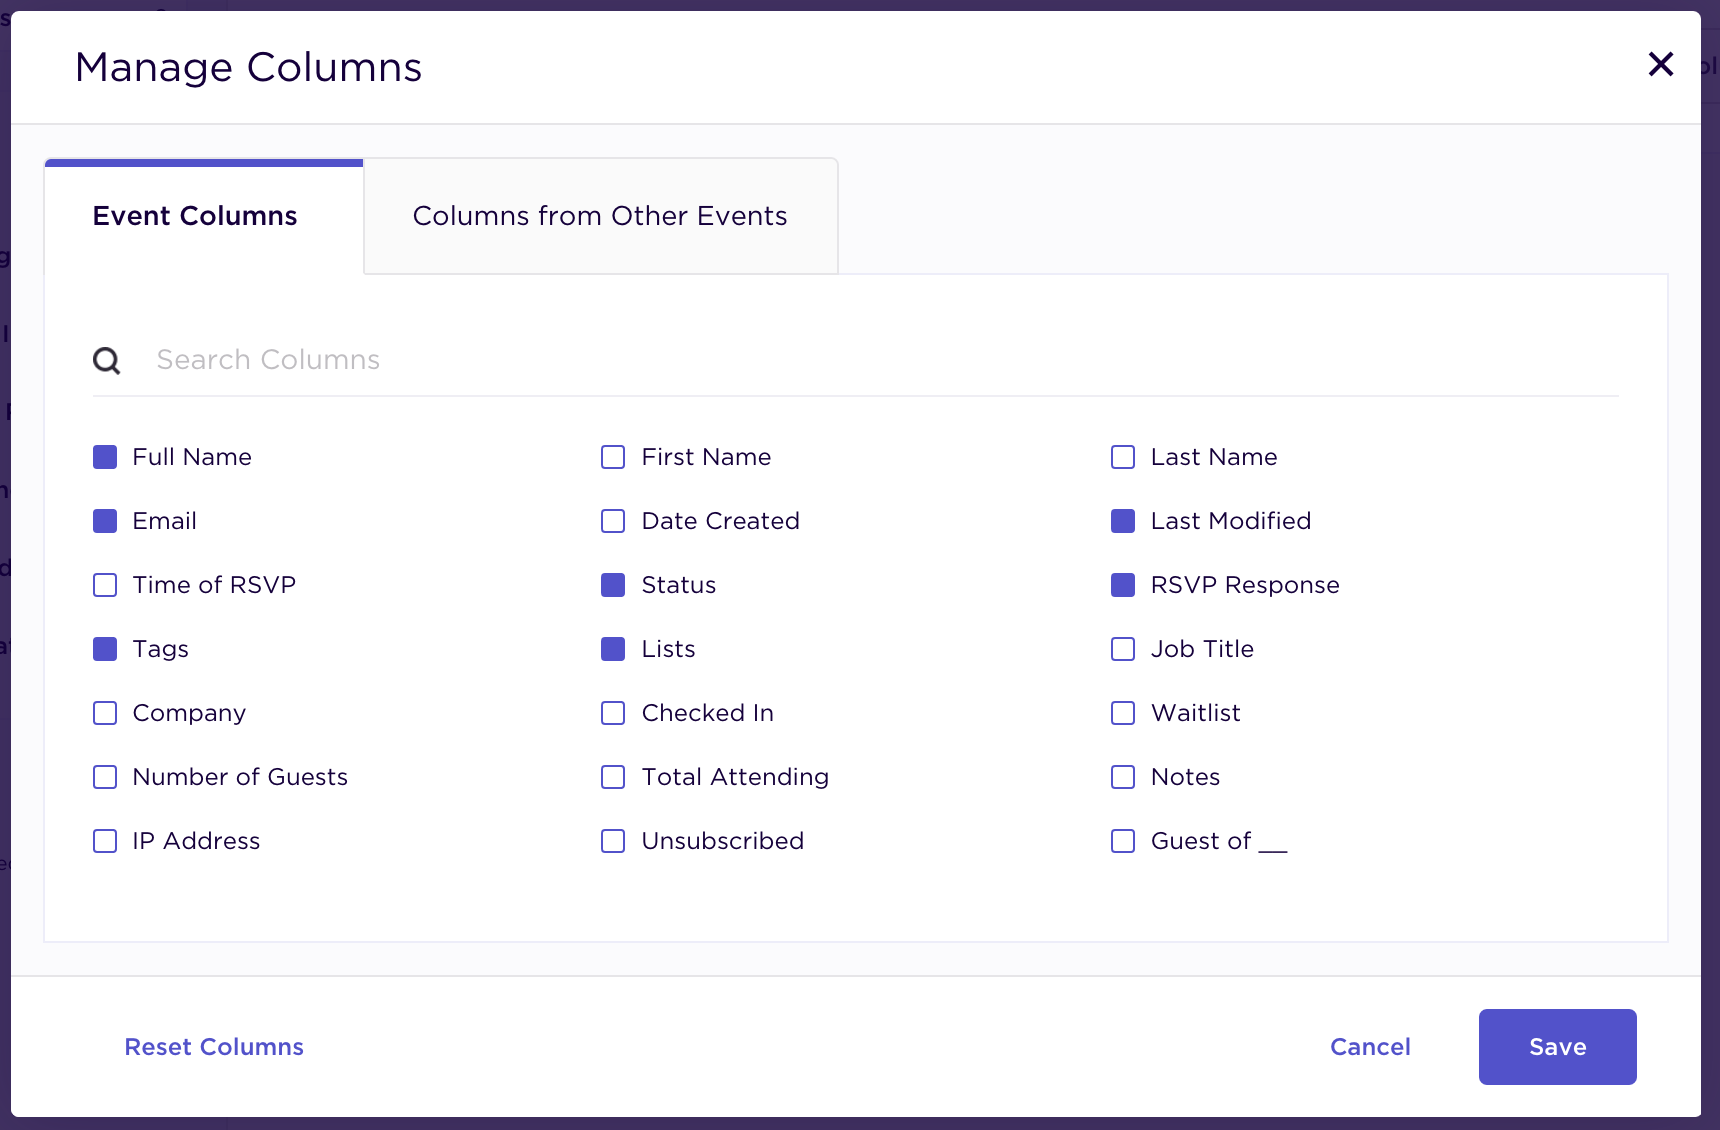Enable the First Name column
Viewport: 1720px width, 1130px height.
point(613,457)
